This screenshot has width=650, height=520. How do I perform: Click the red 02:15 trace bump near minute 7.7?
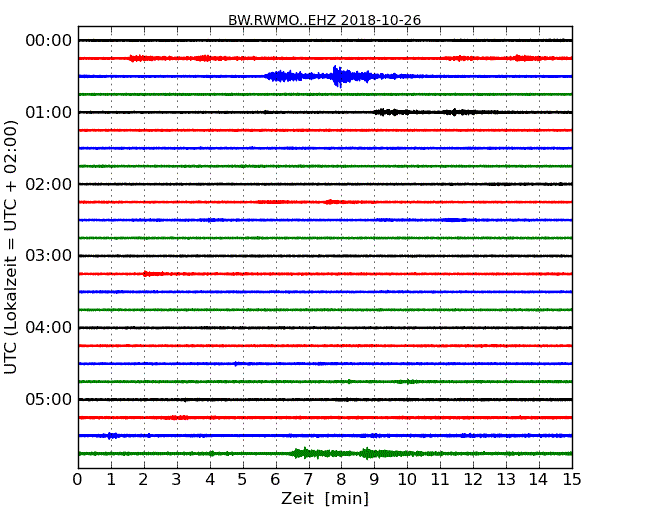pyautogui.click(x=332, y=202)
